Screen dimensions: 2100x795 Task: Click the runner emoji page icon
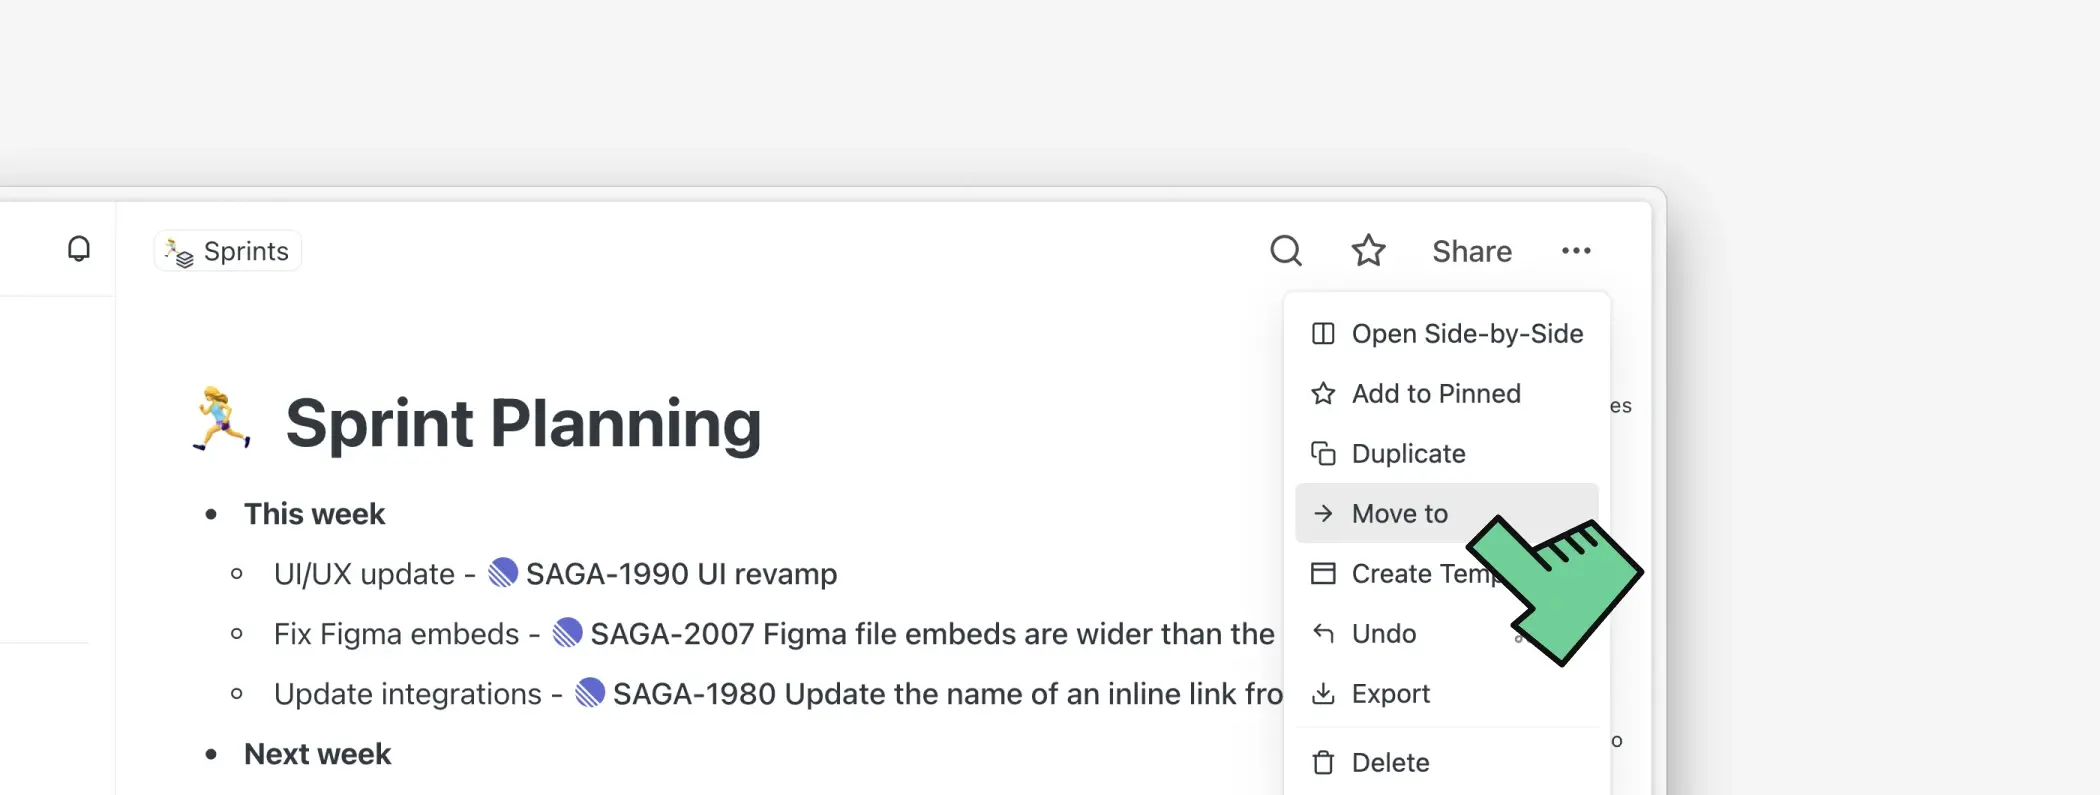pos(220,420)
